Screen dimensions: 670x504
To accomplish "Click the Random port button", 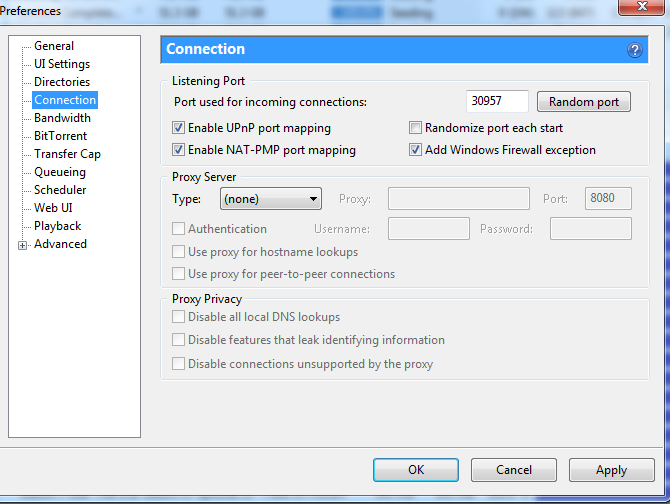I will [584, 102].
